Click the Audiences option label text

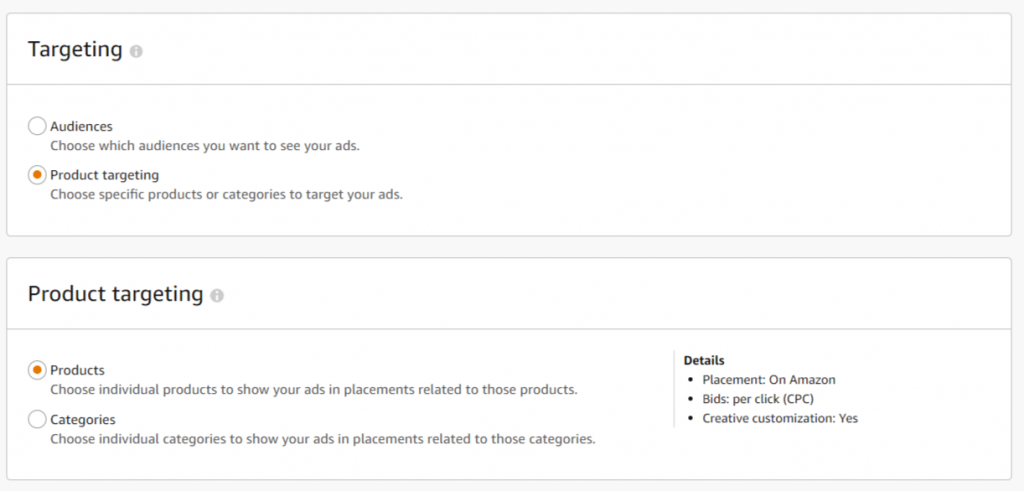81,126
